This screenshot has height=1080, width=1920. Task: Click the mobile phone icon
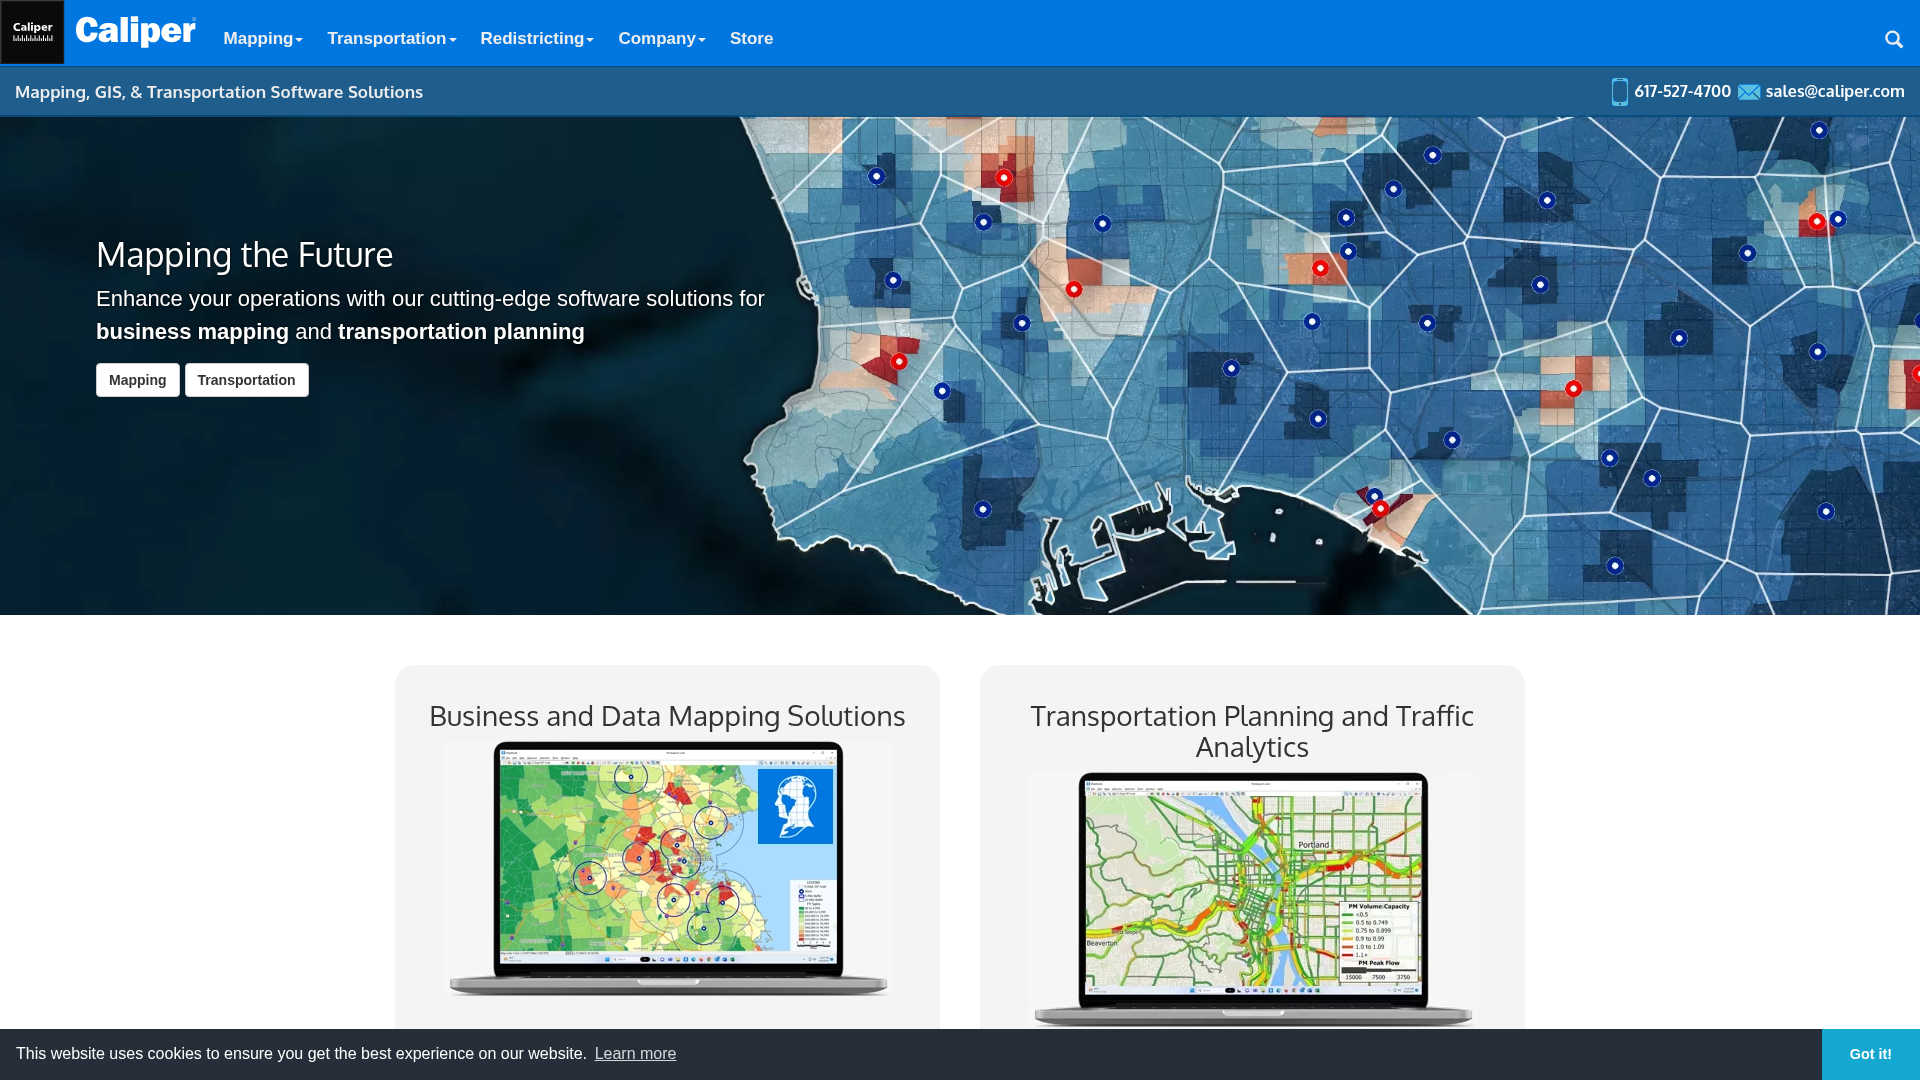pos(1619,92)
